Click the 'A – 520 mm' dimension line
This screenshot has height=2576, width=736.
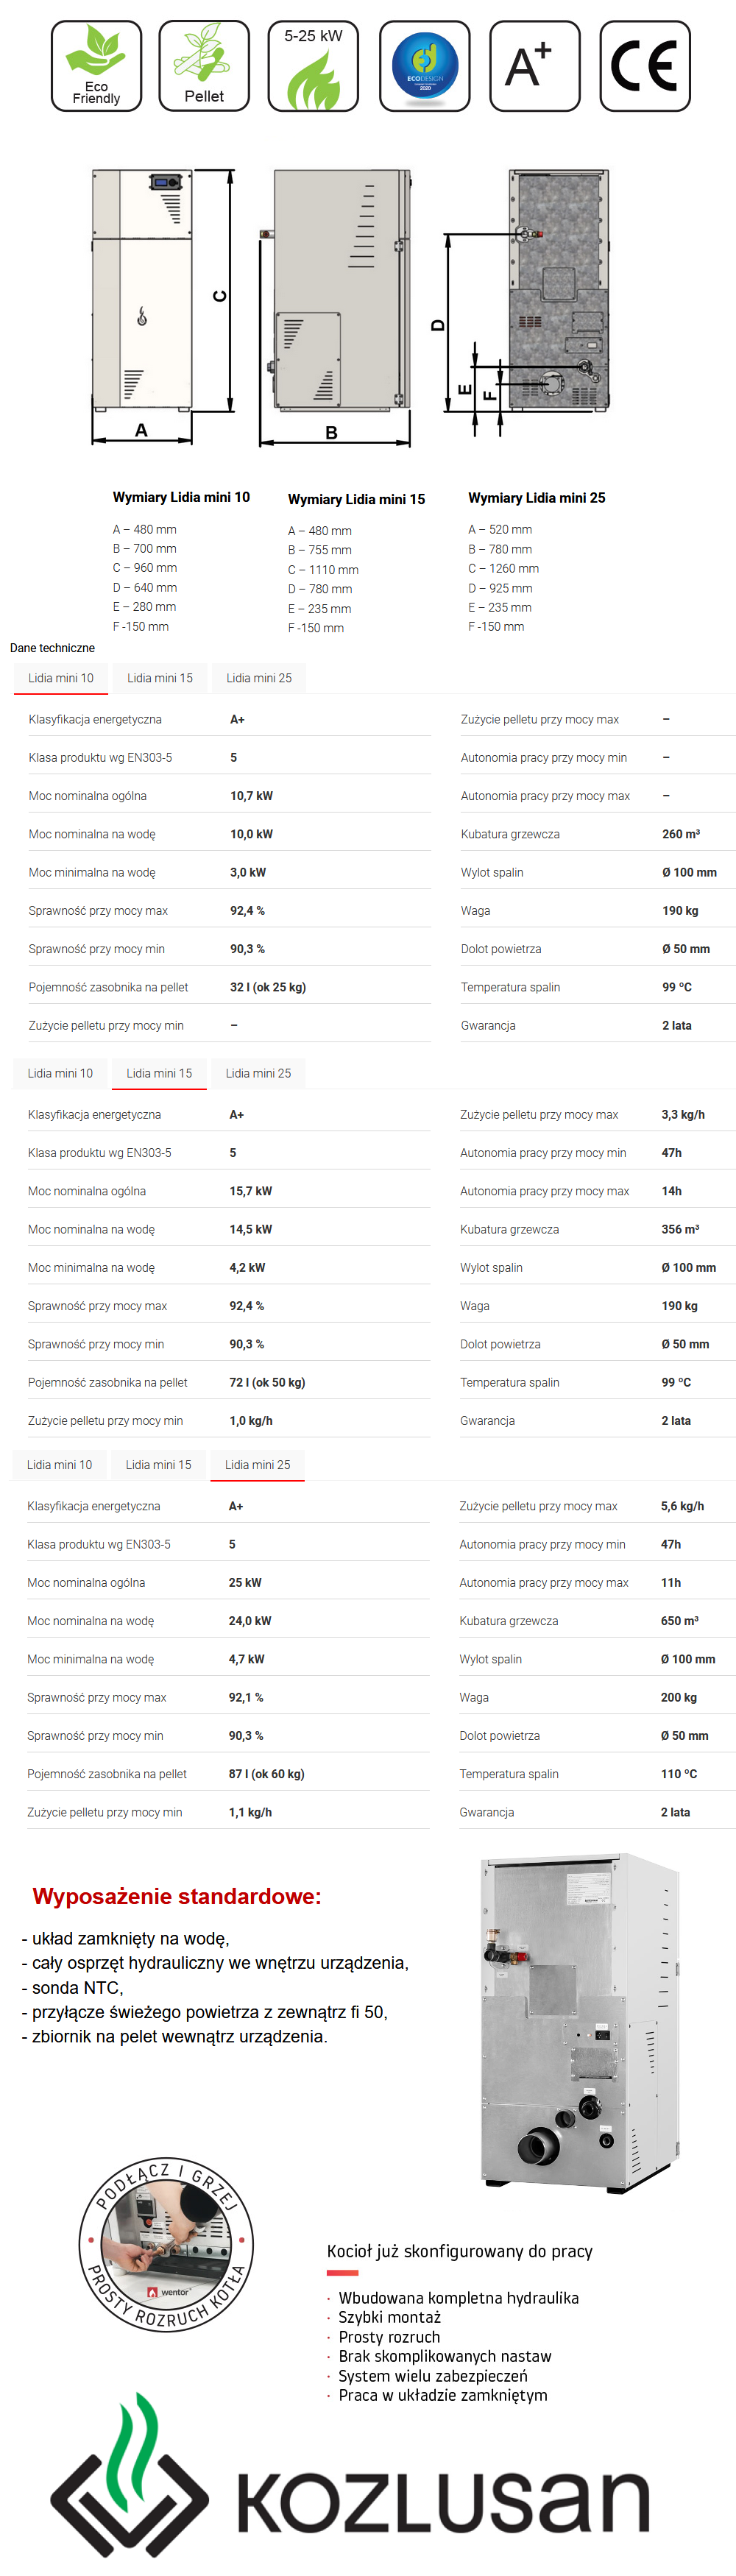pos(500,529)
